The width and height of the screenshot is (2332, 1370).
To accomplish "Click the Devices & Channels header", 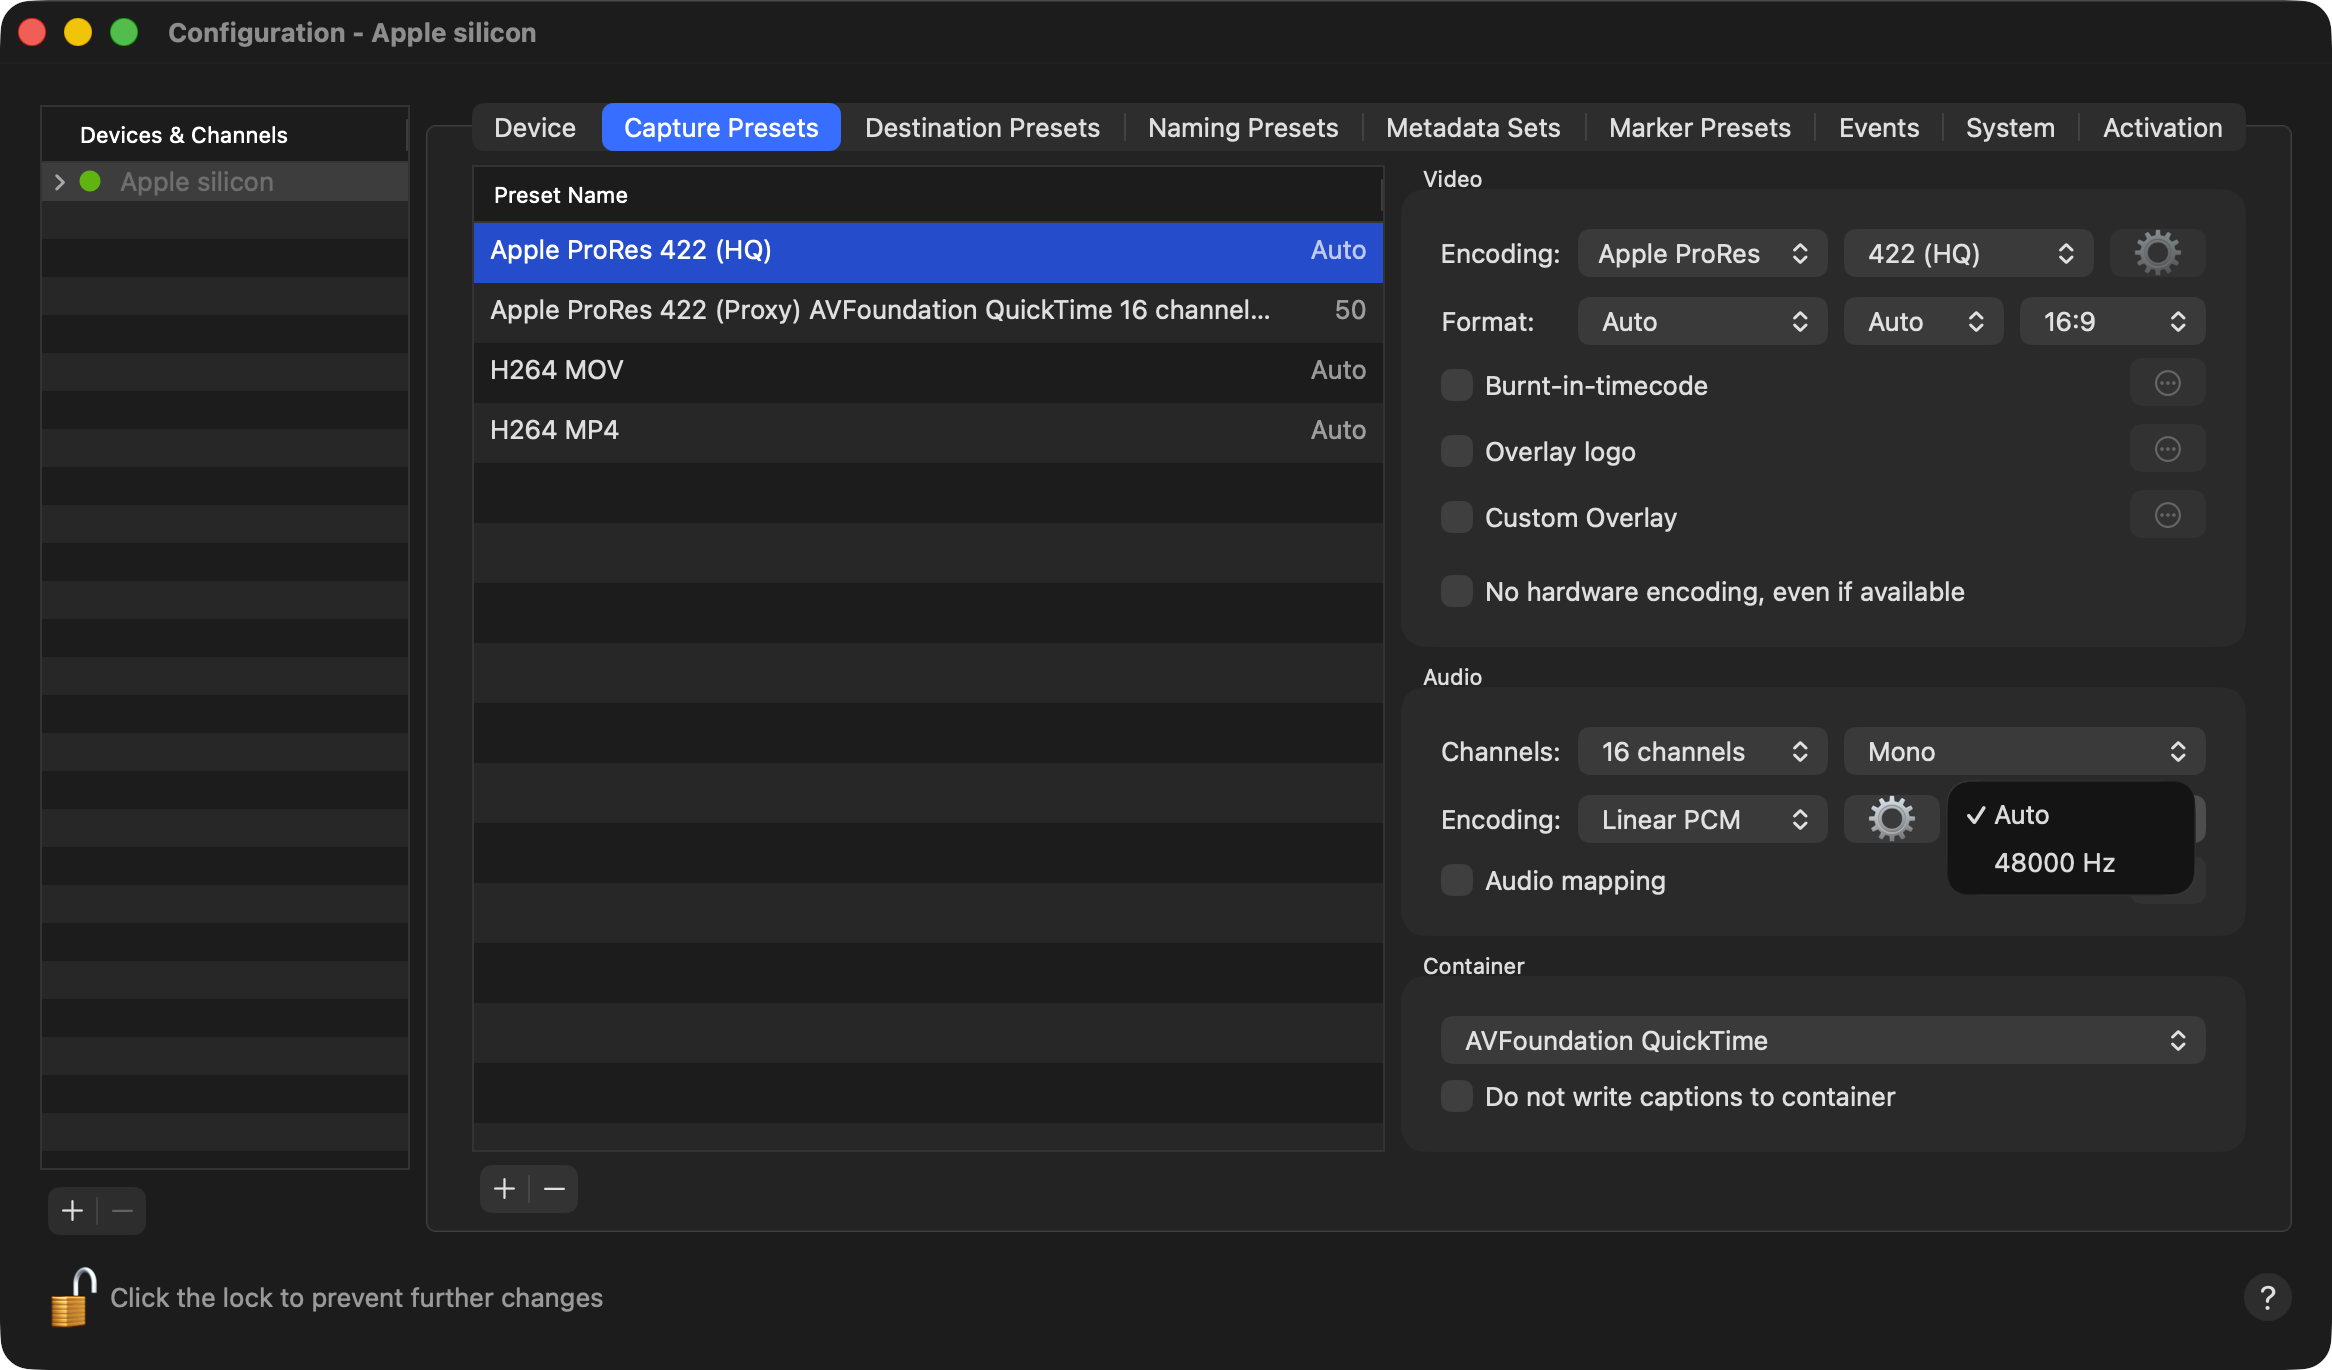I will (225, 135).
